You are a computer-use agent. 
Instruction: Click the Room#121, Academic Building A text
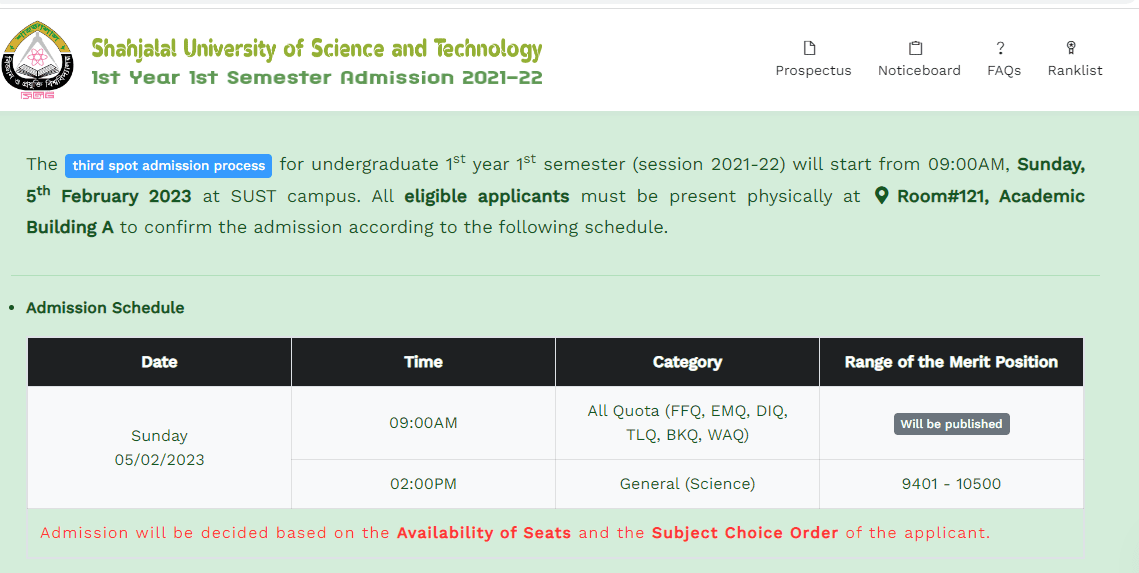coord(556,211)
